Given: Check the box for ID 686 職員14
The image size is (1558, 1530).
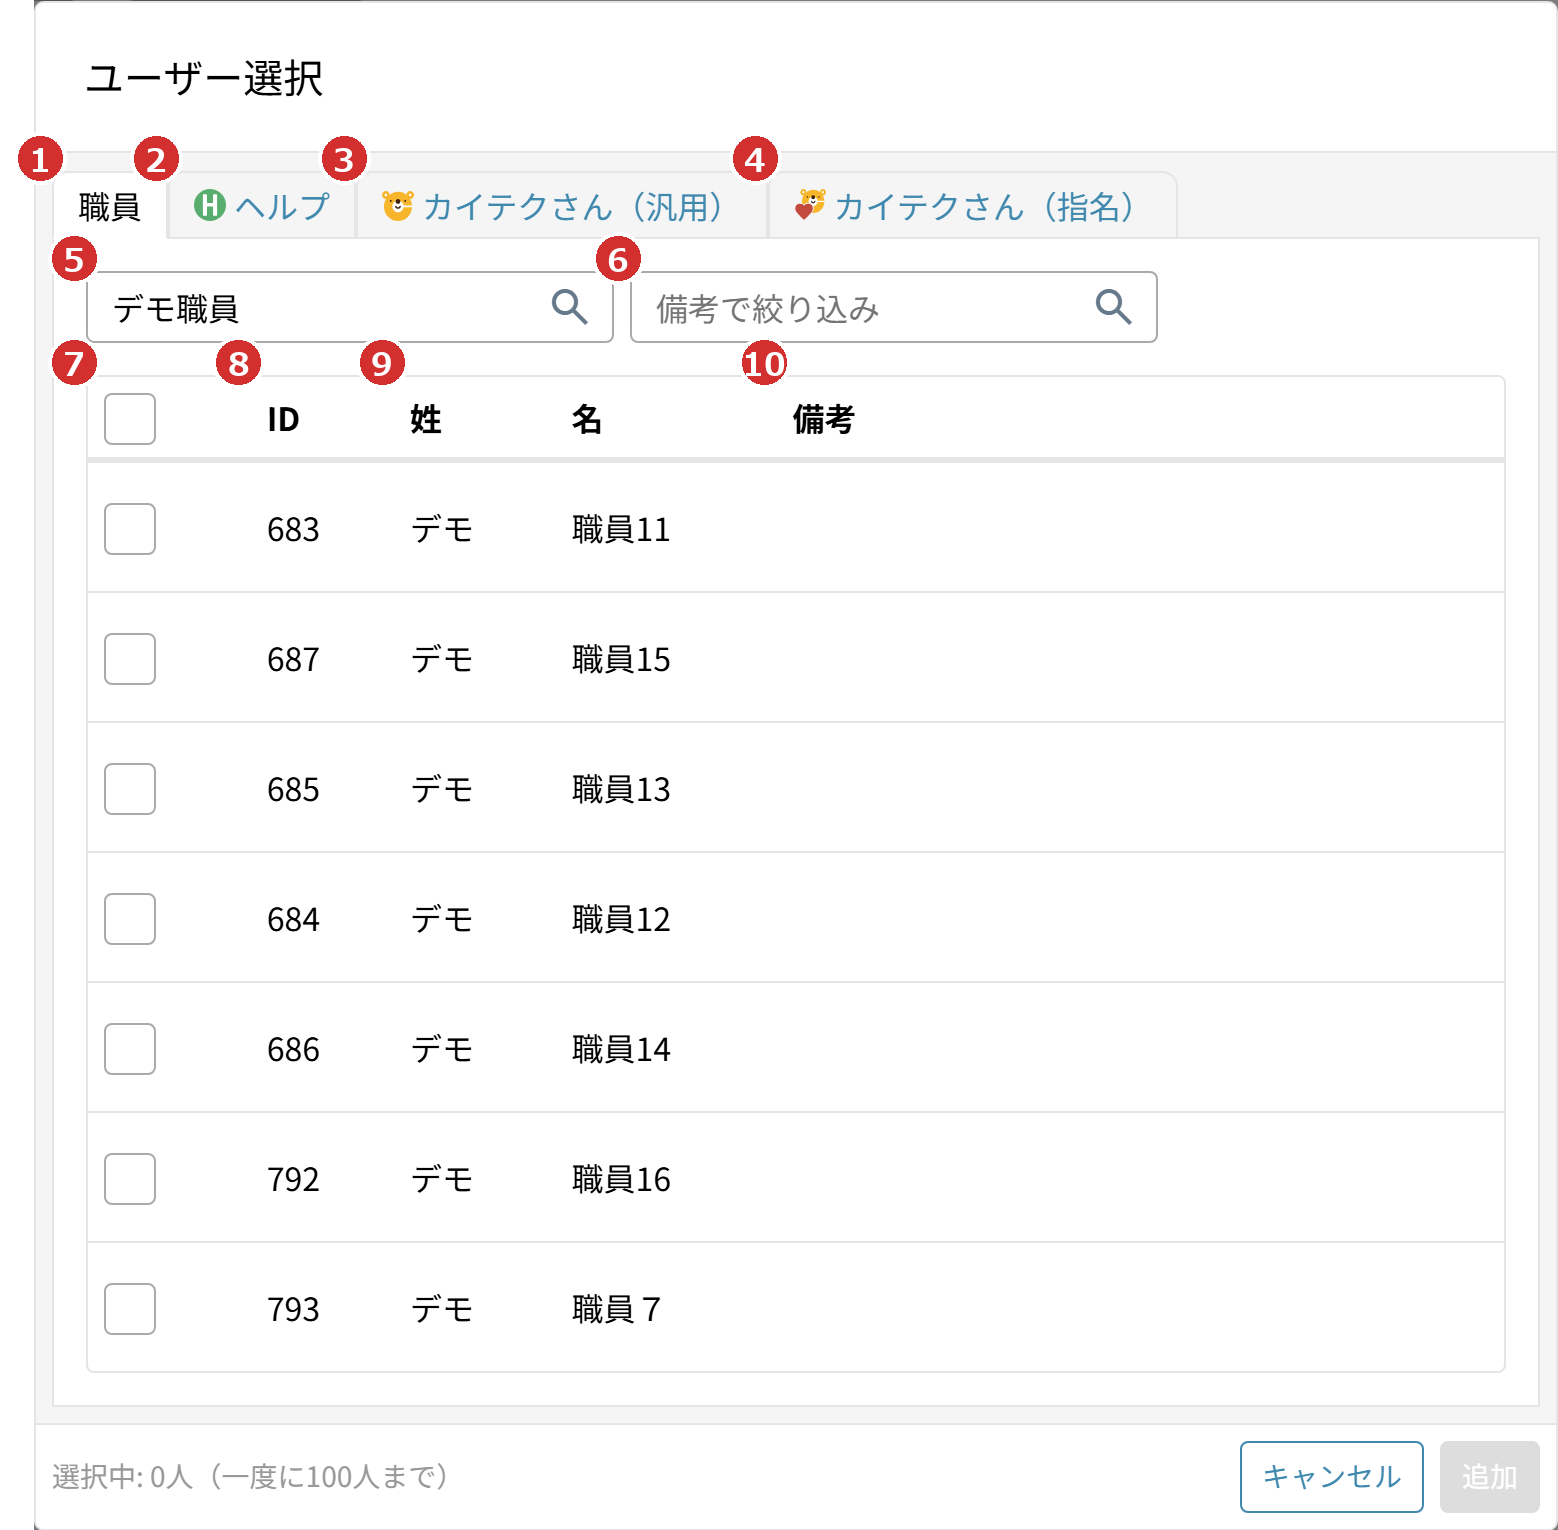Looking at the screenshot, I should coord(130,1049).
